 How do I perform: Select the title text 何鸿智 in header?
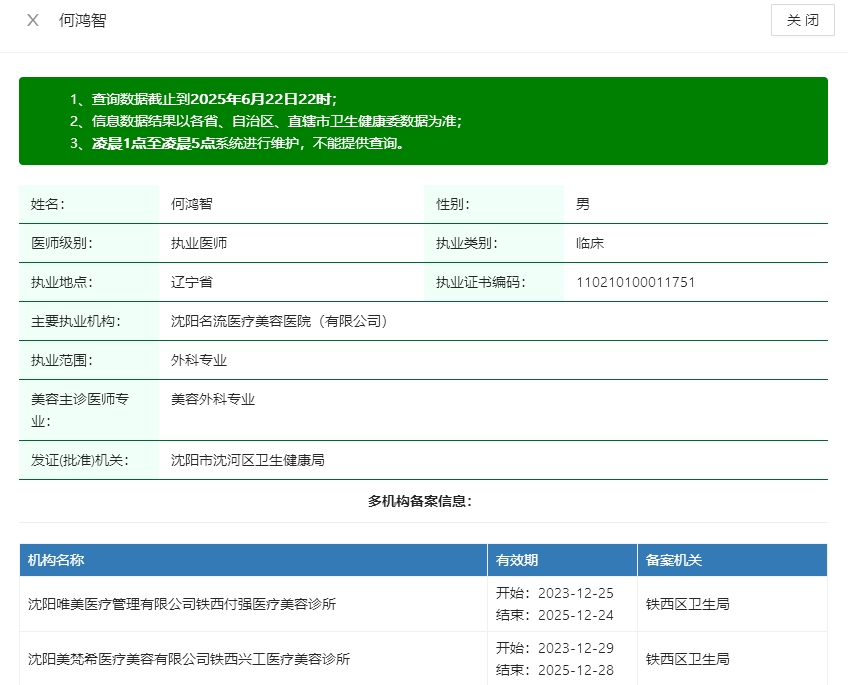(83, 21)
